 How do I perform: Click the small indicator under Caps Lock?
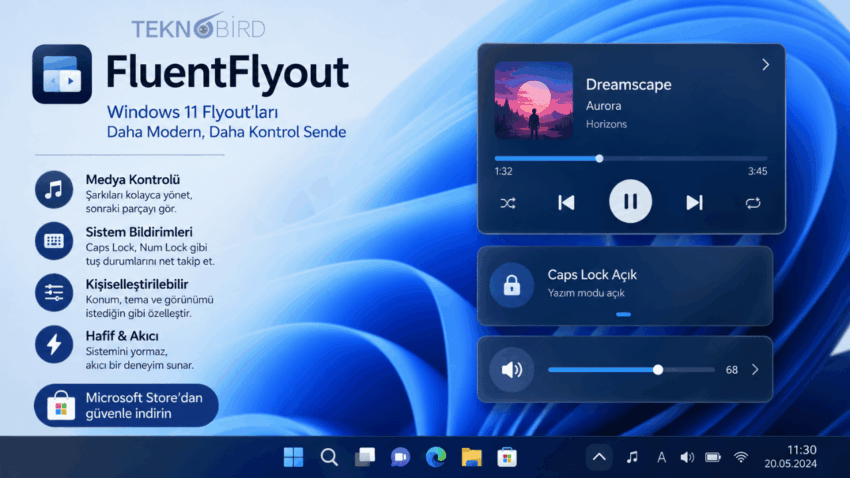tap(623, 314)
